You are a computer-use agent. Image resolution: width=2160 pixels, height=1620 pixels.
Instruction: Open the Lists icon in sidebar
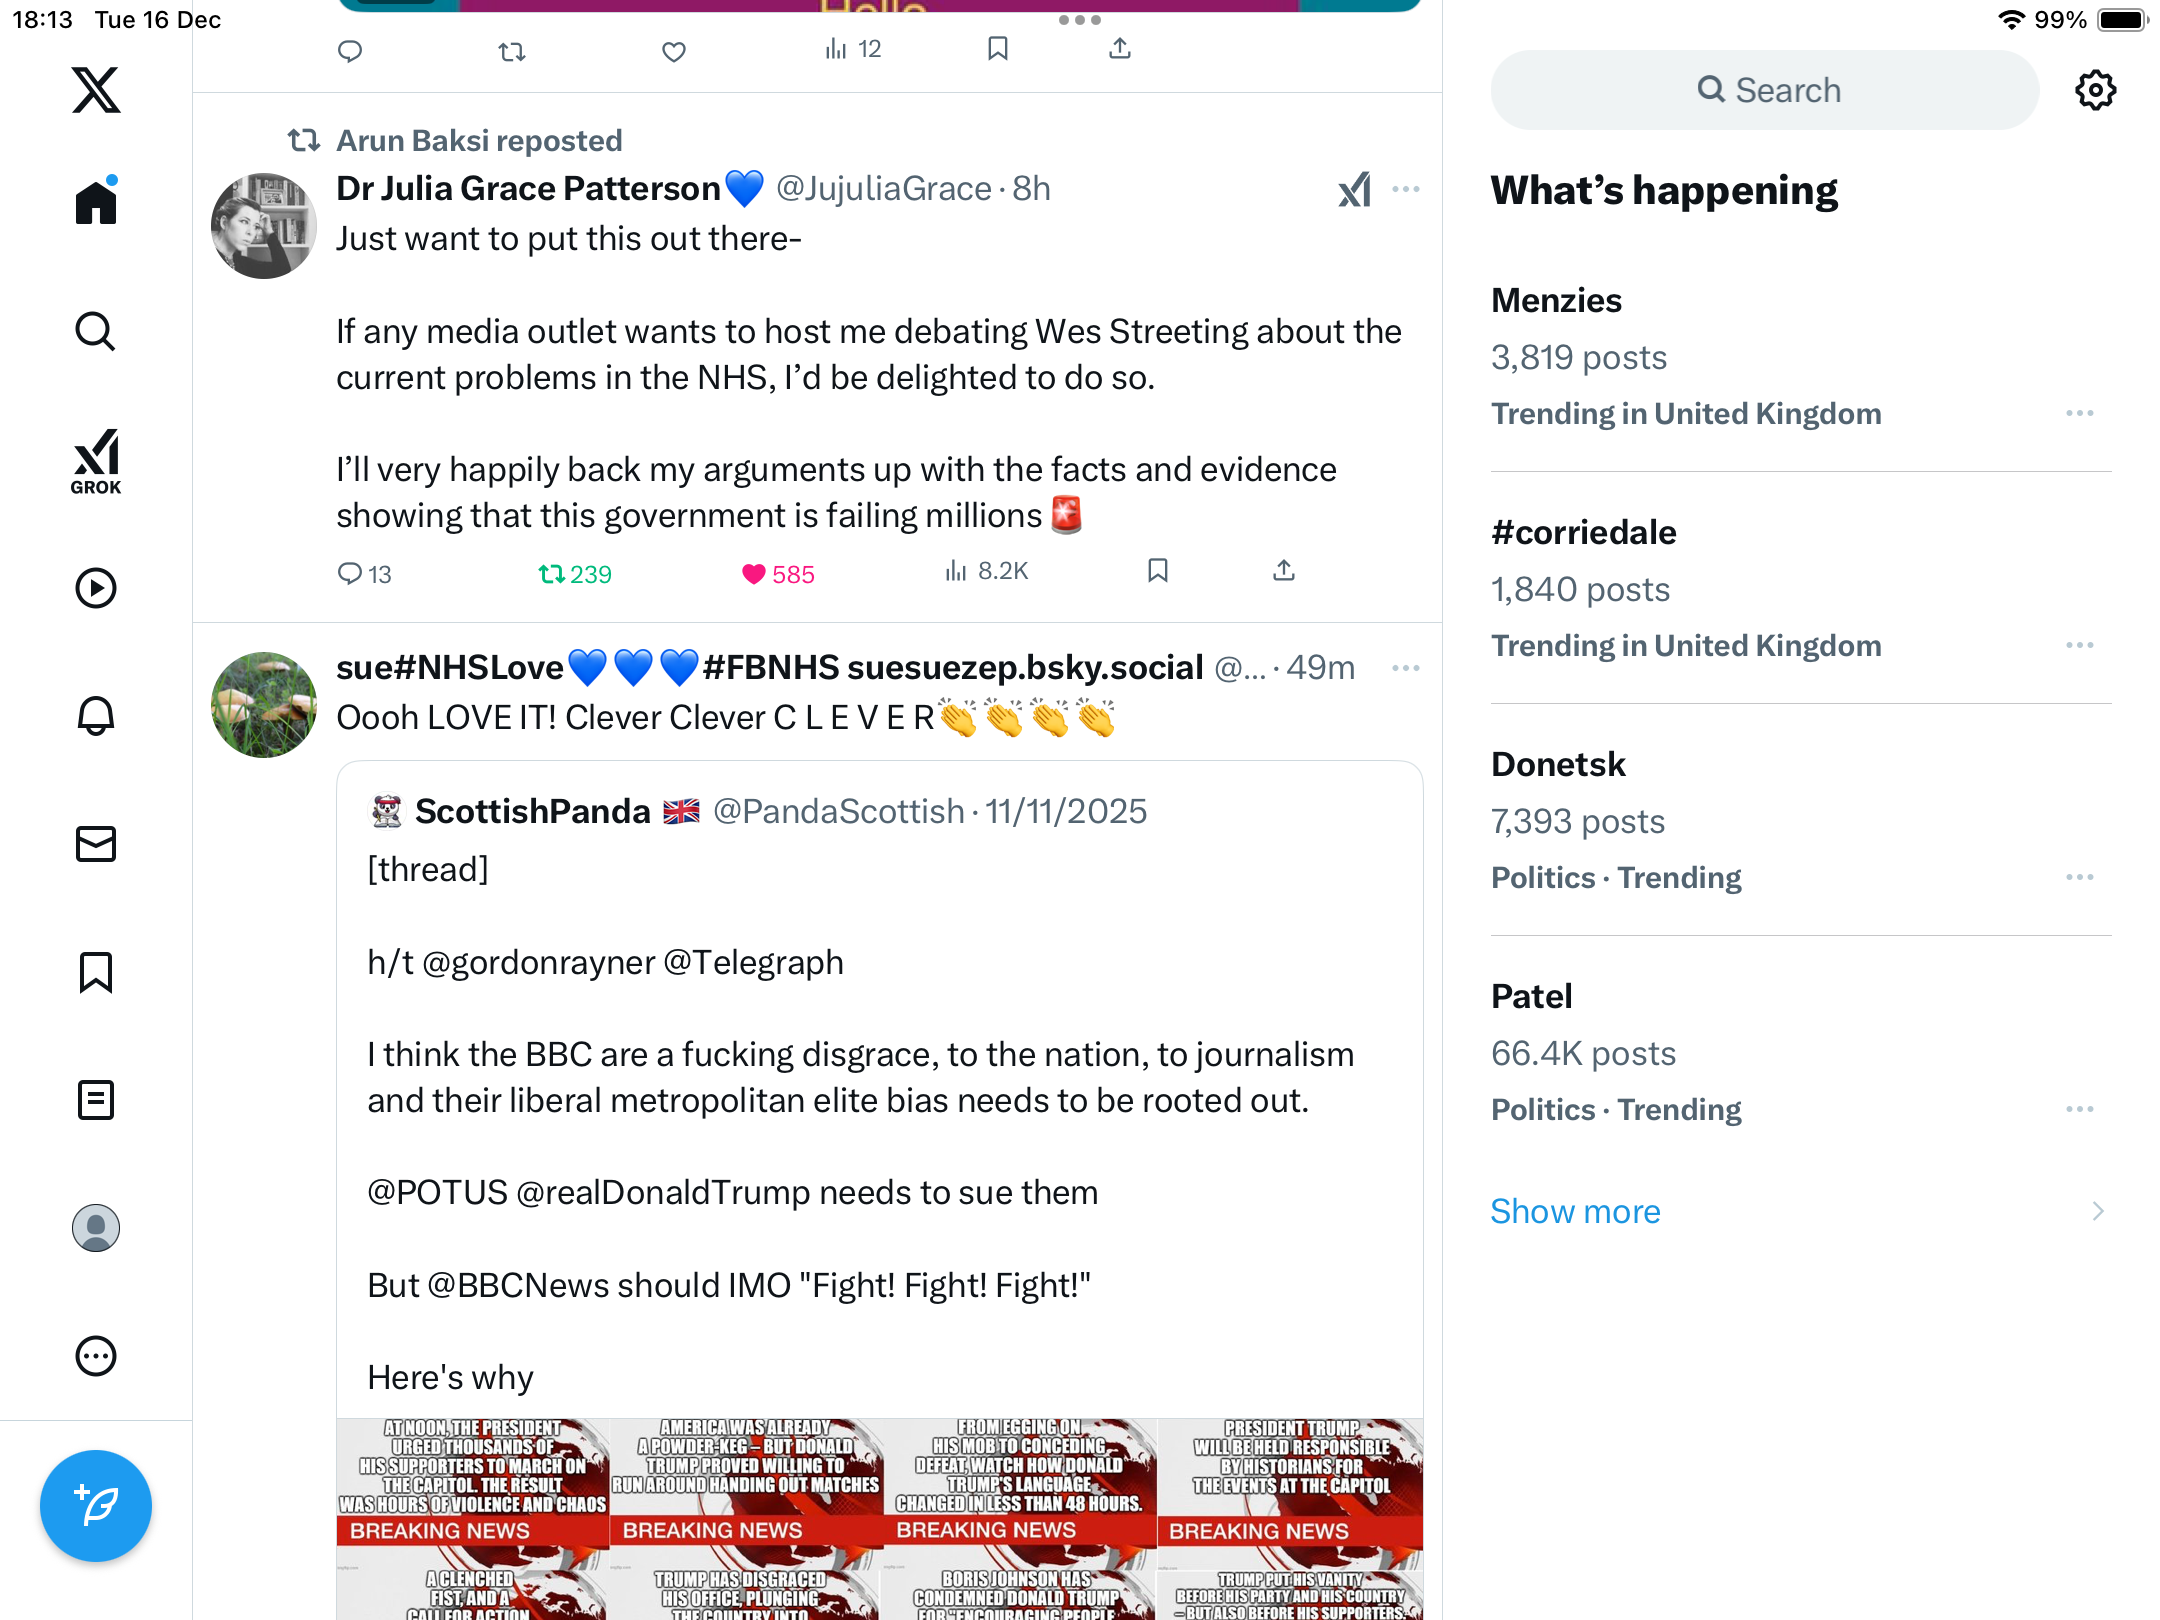tap(96, 1100)
